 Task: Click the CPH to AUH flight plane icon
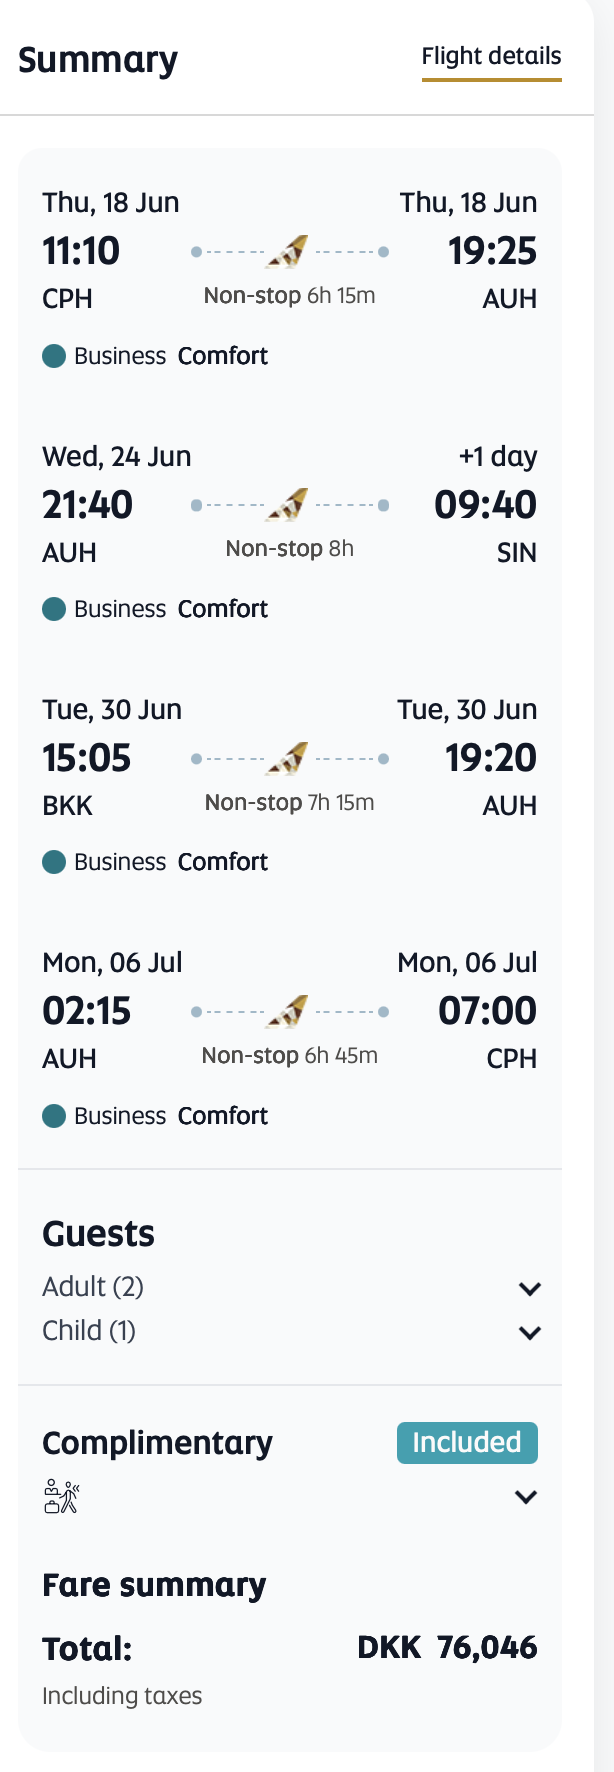(288, 252)
